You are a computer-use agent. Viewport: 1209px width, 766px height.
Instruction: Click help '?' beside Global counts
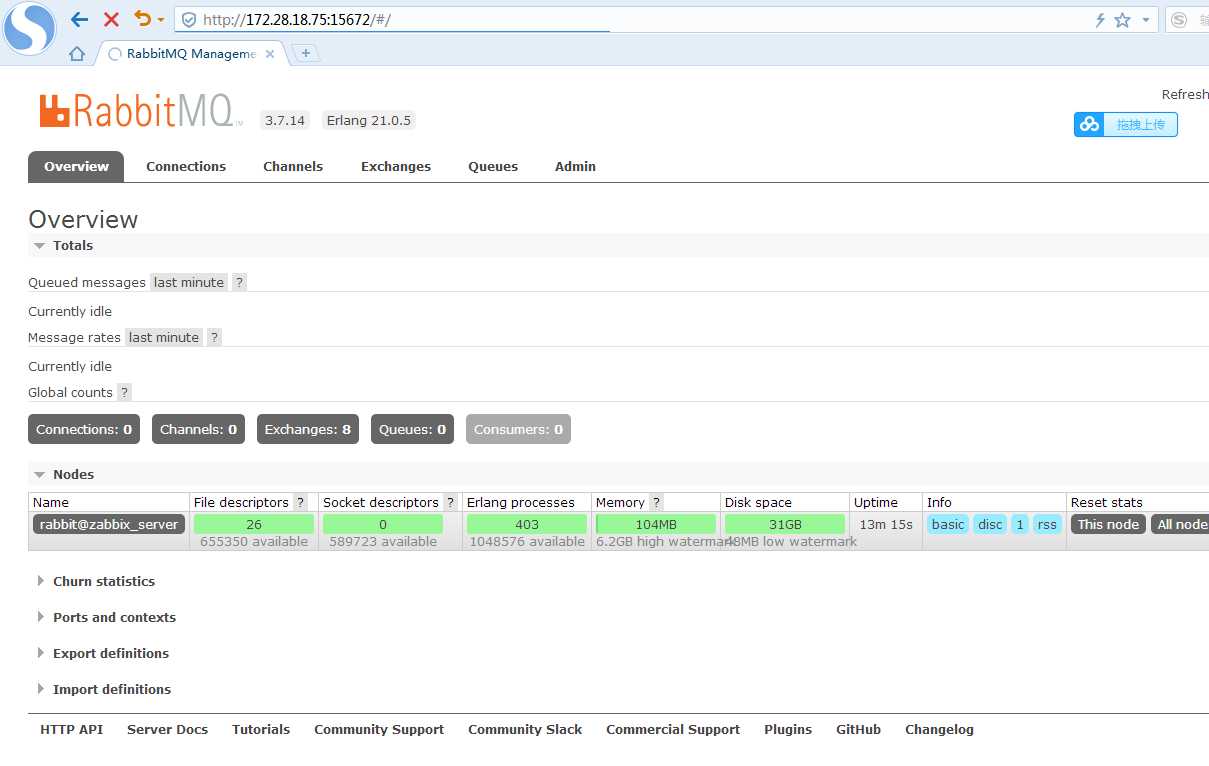tap(124, 393)
